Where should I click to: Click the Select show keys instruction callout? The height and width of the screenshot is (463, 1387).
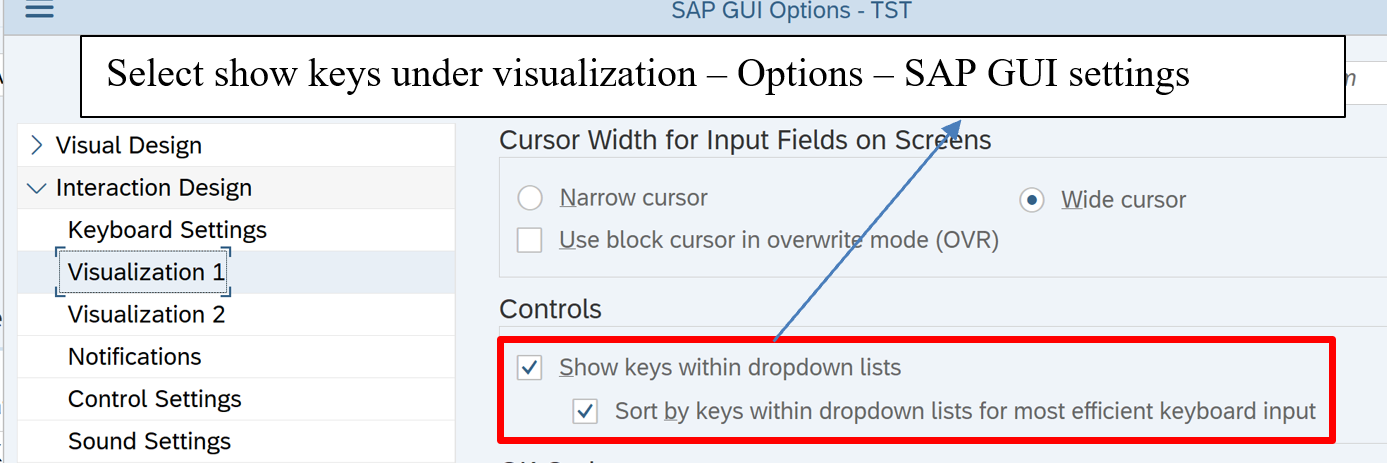[x=647, y=74]
